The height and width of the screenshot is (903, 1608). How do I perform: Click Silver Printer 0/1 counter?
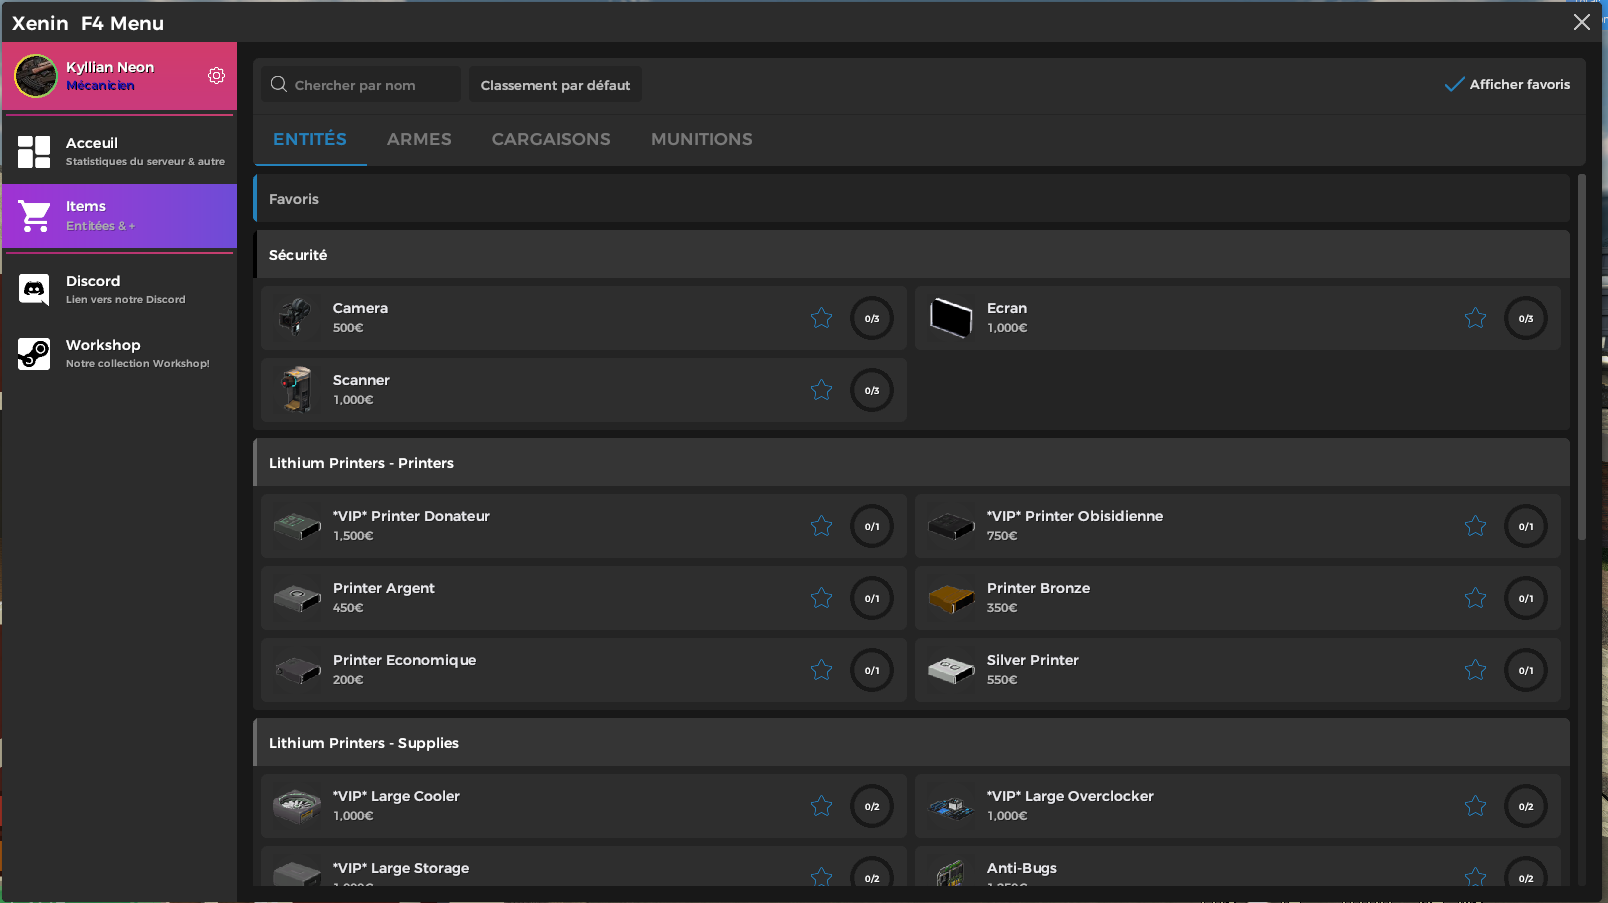point(1526,670)
